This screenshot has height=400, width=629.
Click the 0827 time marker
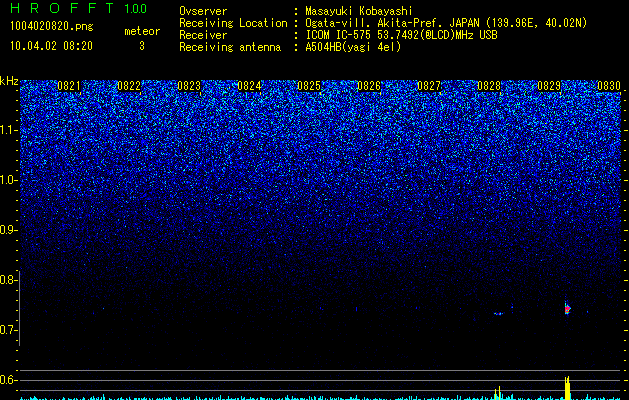pos(429,86)
